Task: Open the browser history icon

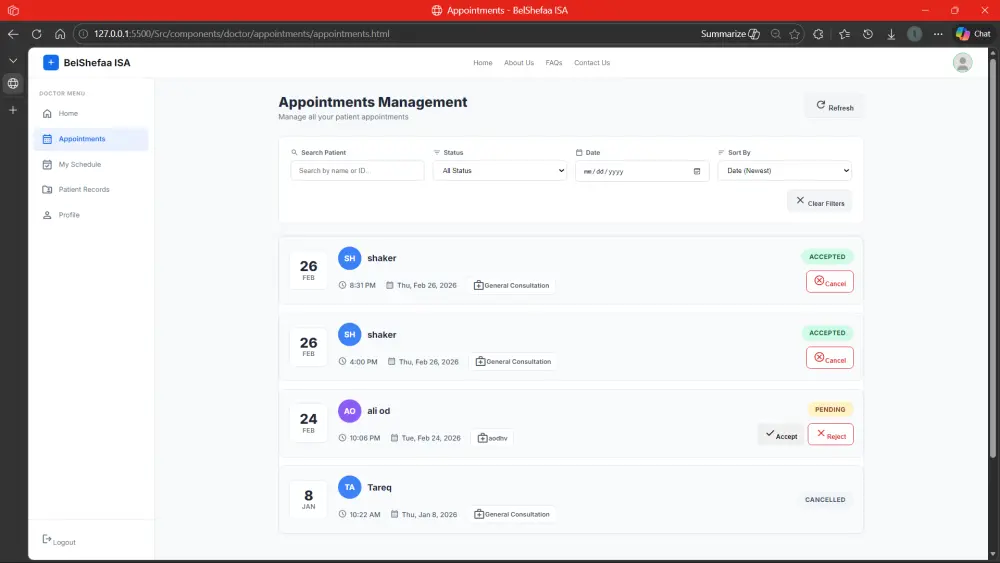Action: click(x=868, y=34)
